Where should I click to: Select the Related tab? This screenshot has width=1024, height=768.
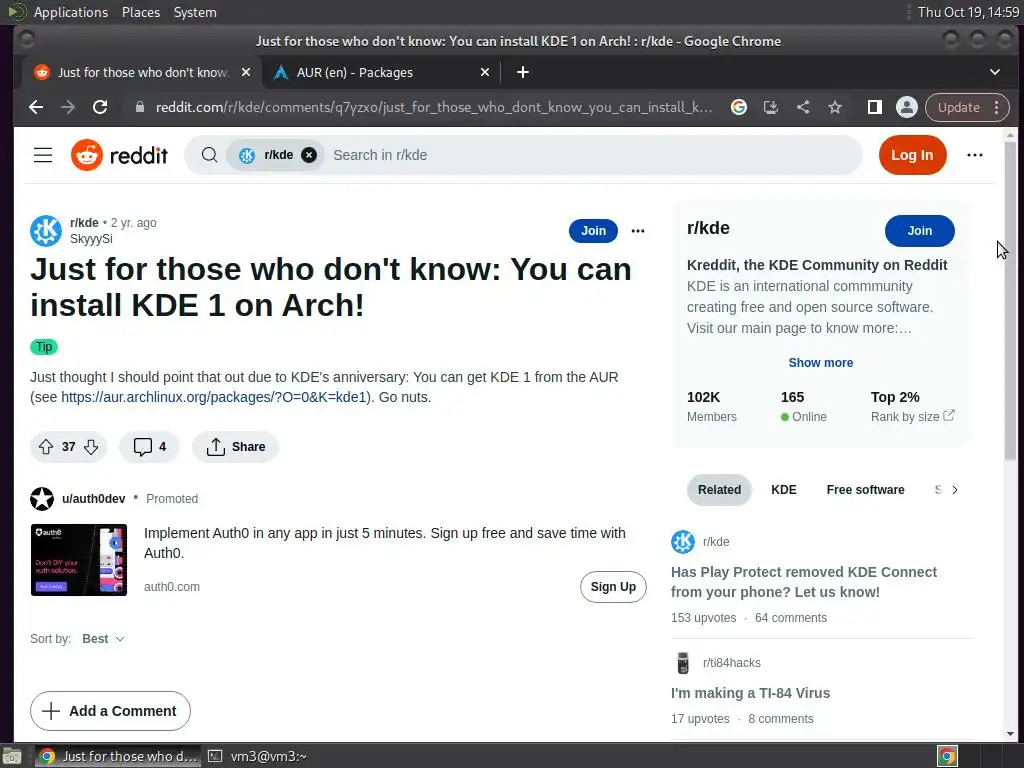[719, 490]
